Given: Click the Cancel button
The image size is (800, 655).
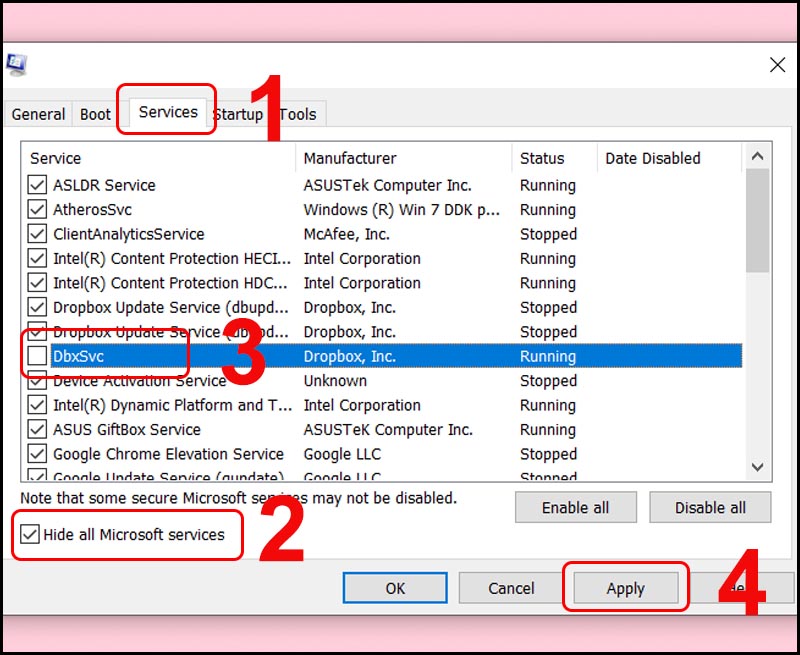Looking at the screenshot, I should (x=511, y=588).
